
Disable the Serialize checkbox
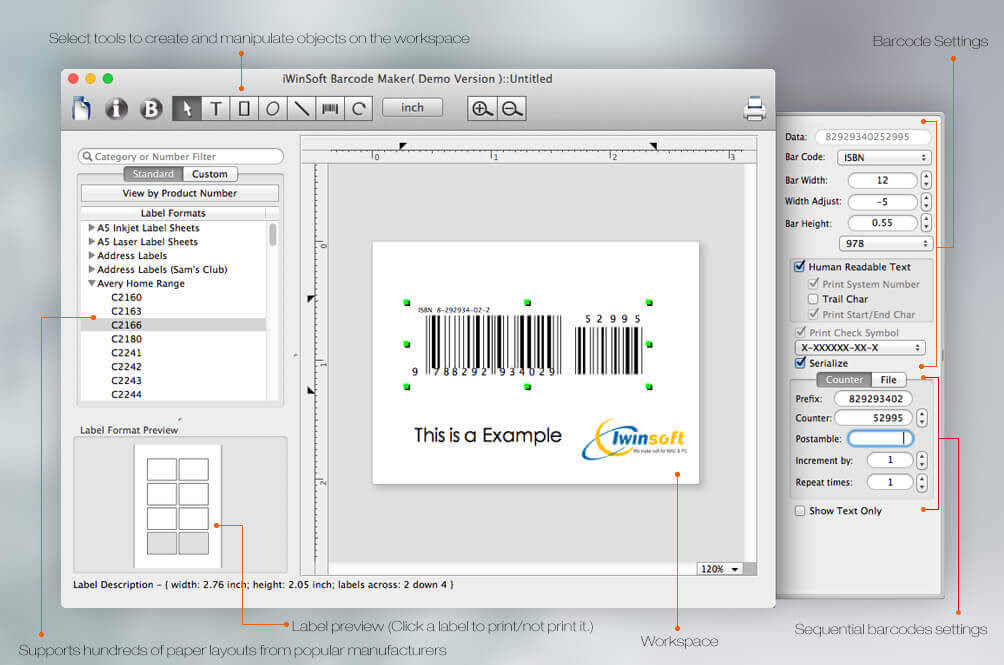[x=800, y=363]
